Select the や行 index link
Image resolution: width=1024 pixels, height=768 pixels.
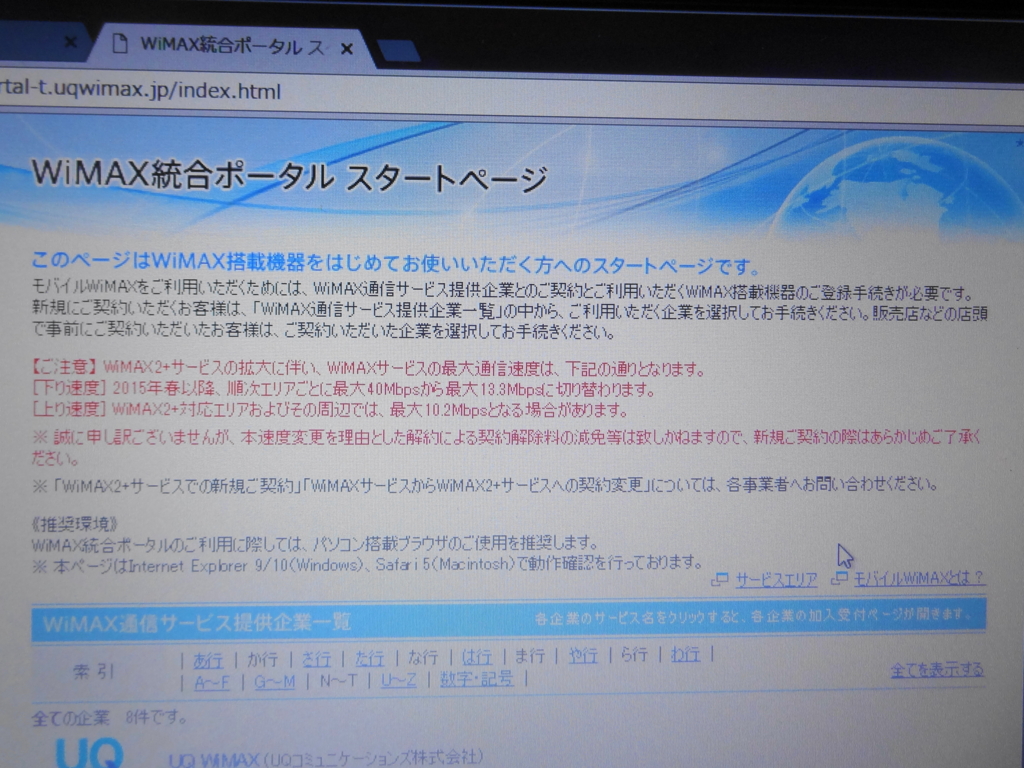pos(583,655)
